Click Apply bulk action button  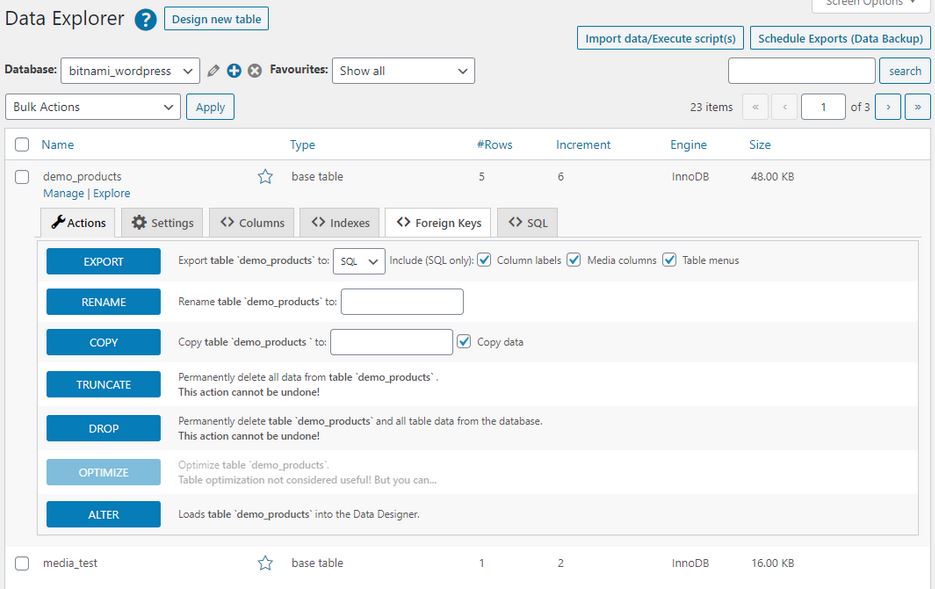click(x=210, y=107)
